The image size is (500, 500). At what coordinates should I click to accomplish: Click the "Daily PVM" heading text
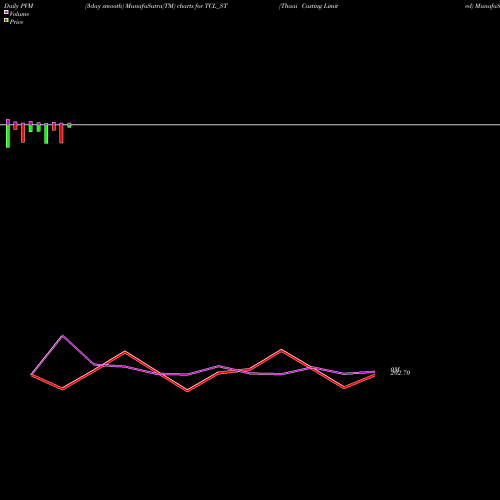tap(19, 6)
